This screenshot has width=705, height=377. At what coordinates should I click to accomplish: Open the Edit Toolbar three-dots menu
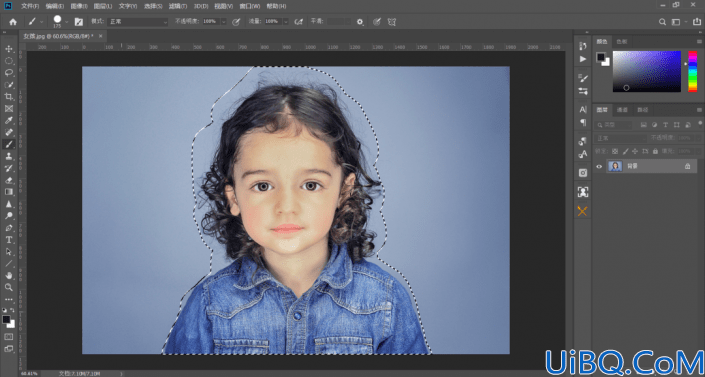pyautogui.click(x=9, y=299)
